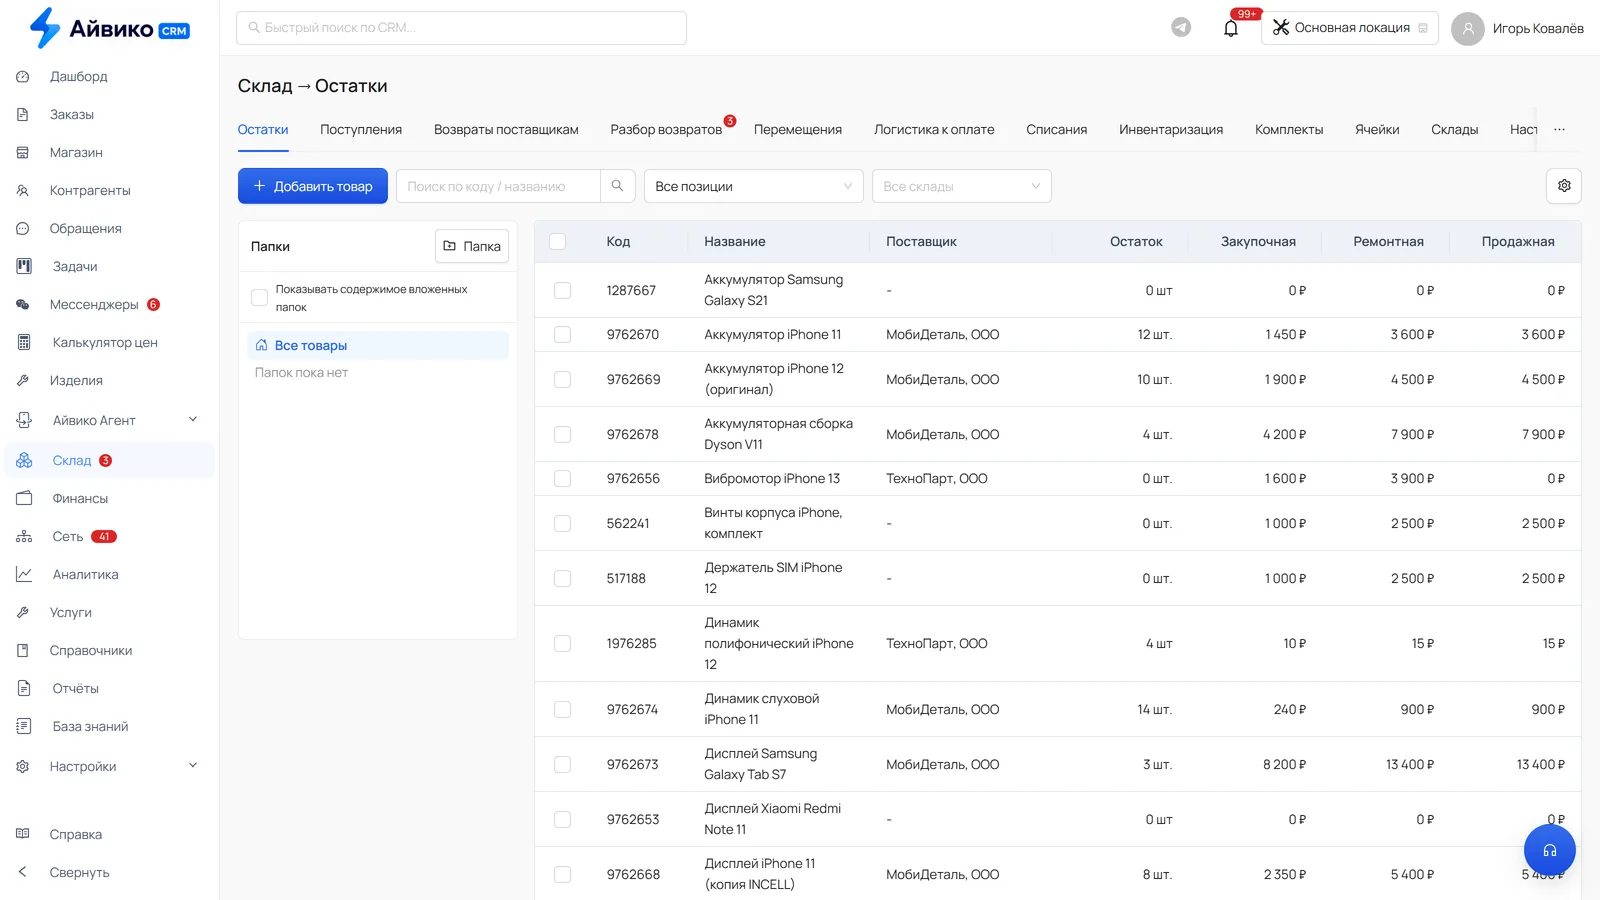Switch to Поступления tab
The image size is (1600, 900).
point(361,129)
